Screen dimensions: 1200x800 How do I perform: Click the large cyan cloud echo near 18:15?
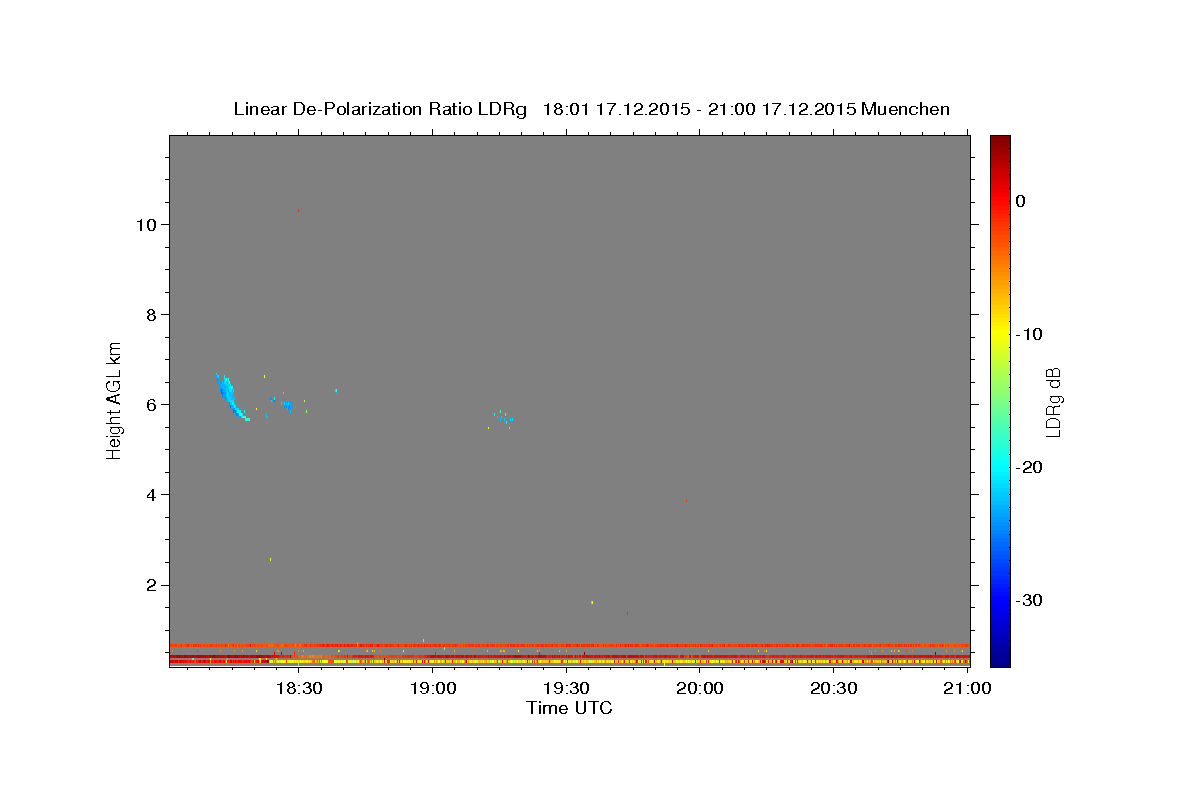click(x=231, y=397)
